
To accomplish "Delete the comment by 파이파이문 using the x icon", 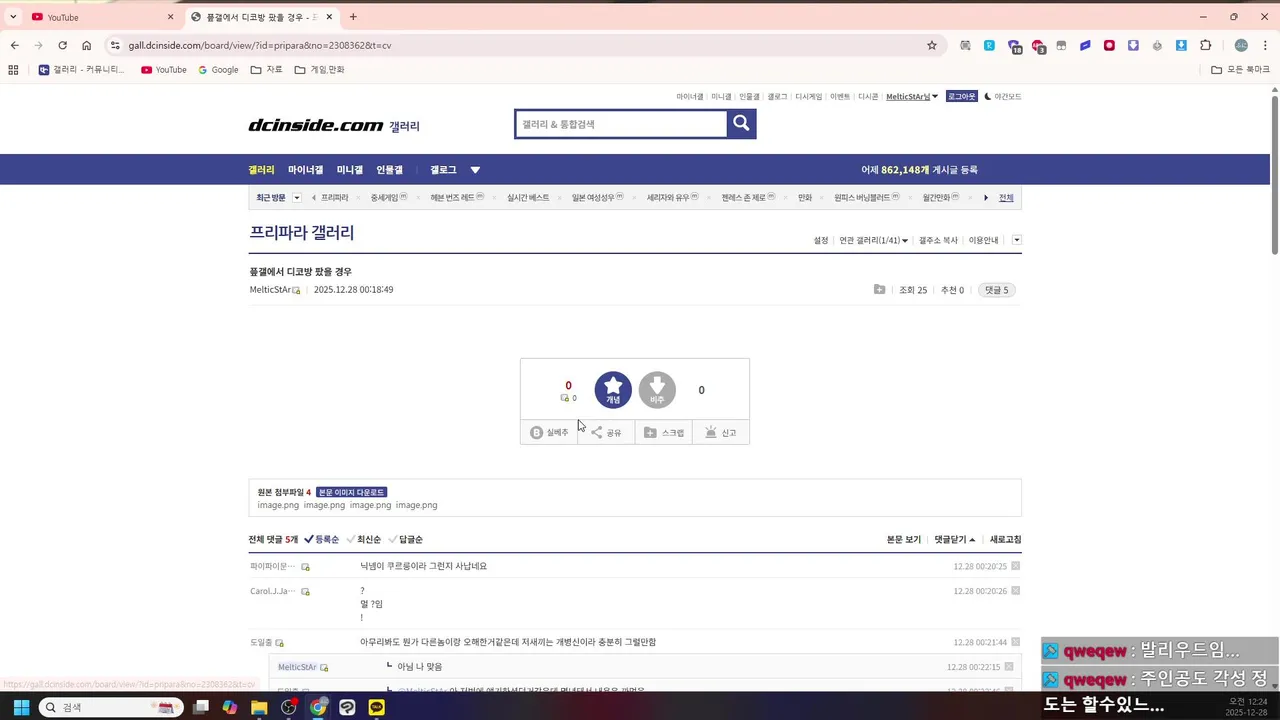I will 1016,566.
